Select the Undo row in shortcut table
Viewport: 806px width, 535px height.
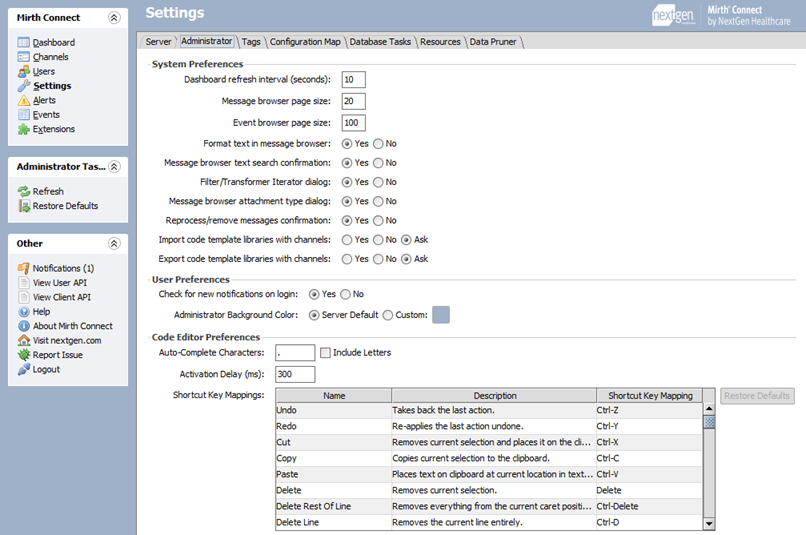point(489,410)
